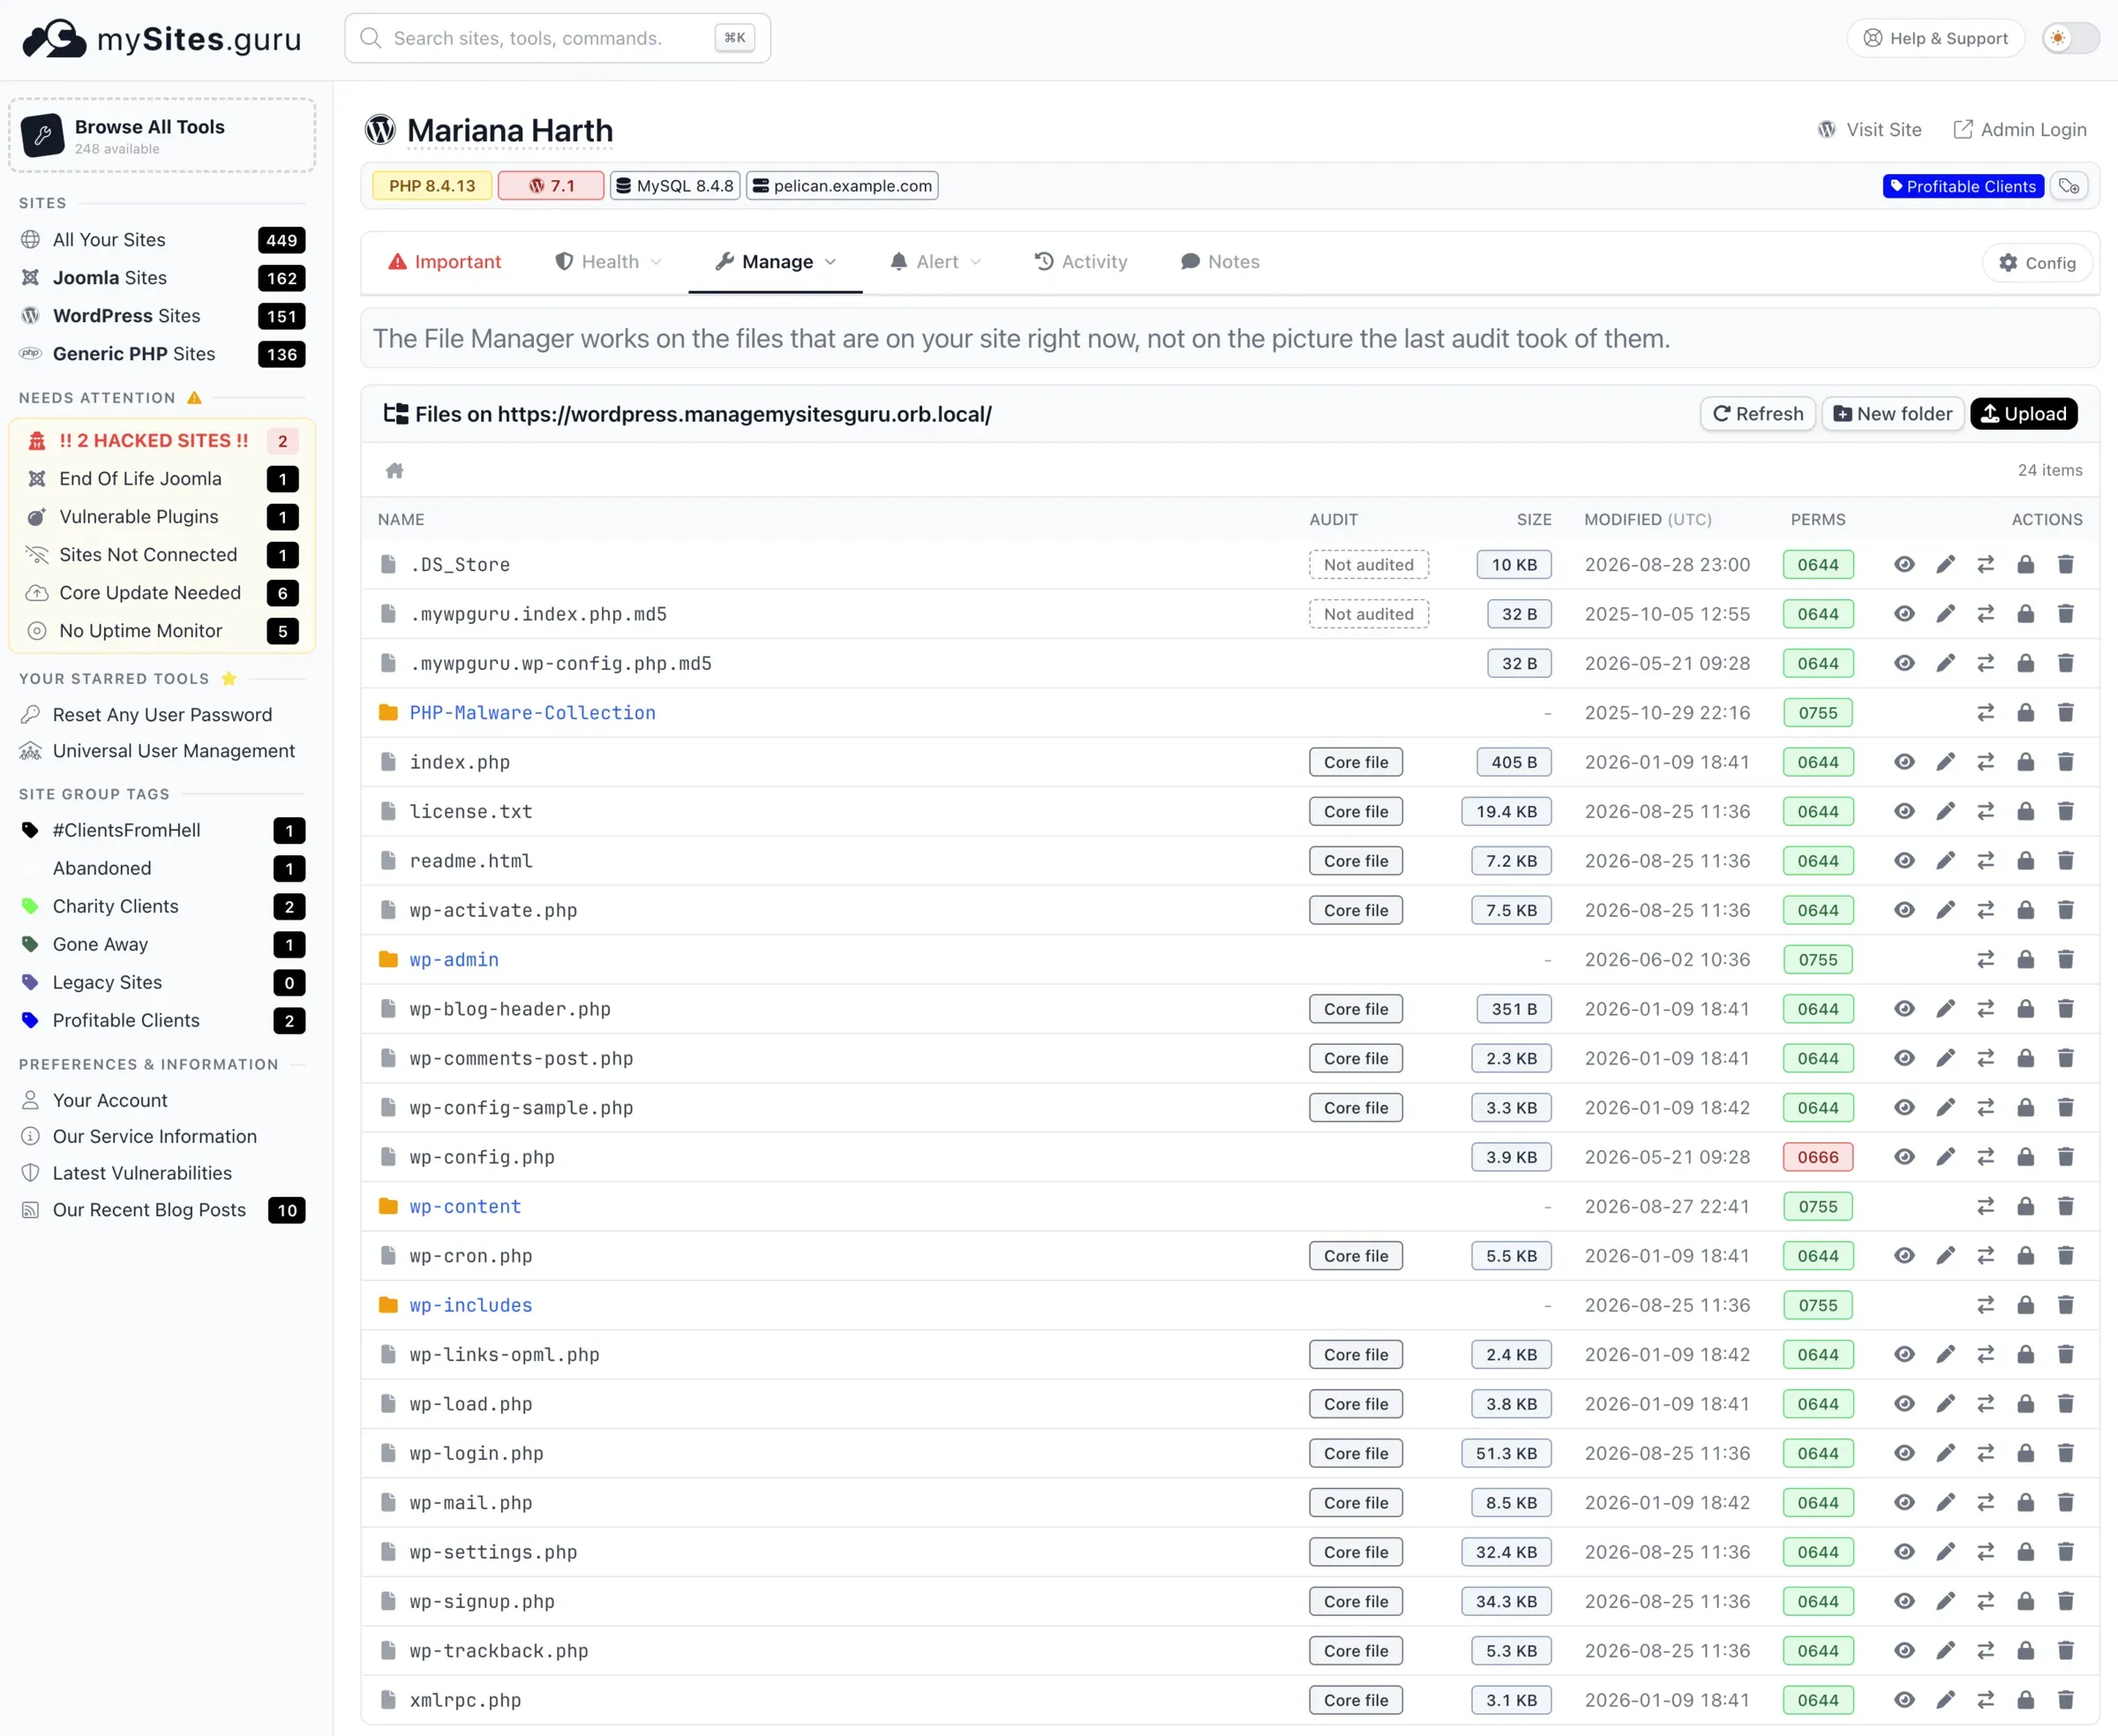The height and width of the screenshot is (1736, 2118).
Task: Click the site name Mariana Harth
Action: (x=510, y=130)
